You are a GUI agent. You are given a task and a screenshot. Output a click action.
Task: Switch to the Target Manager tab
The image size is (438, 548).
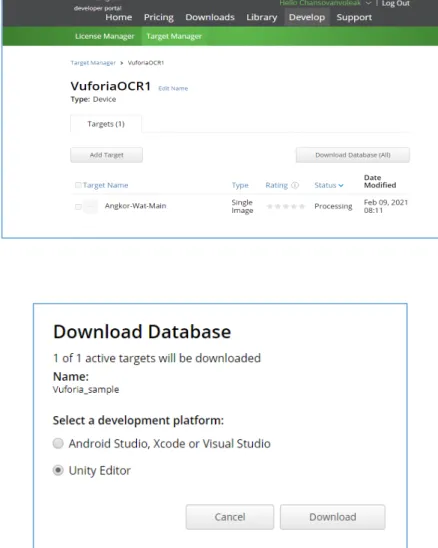click(x=174, y=36)
